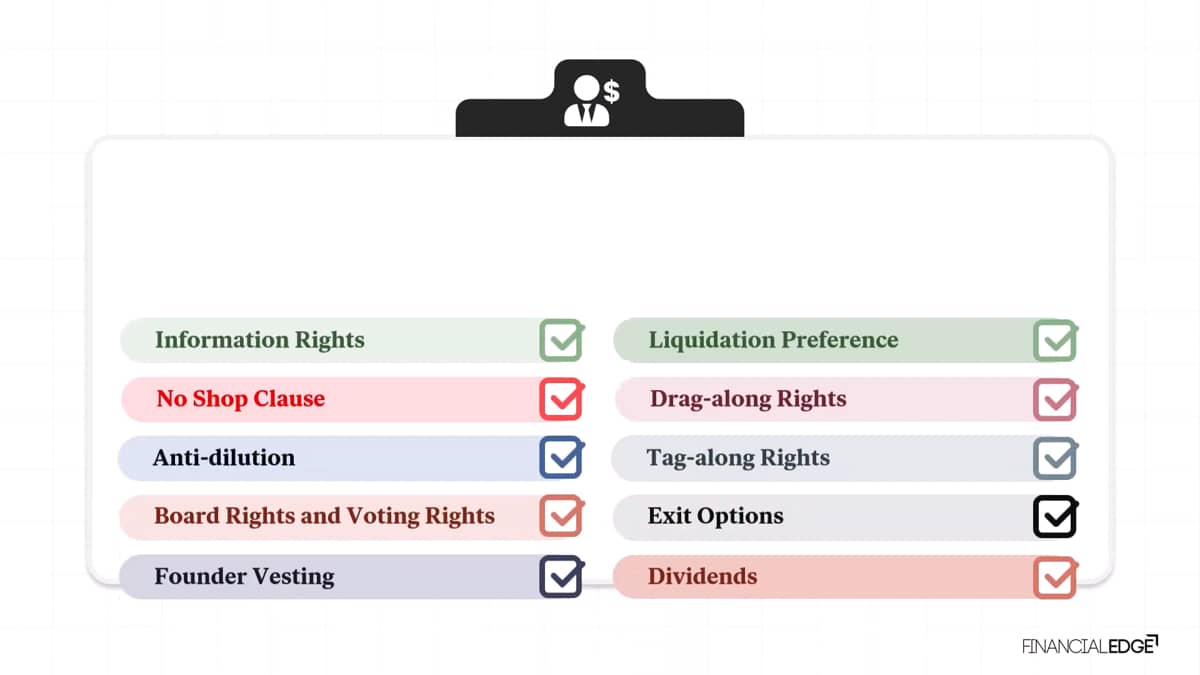Toggle the Drag-along Rights checkbox
Image resolution: width=1200 pixels, height=675 pixels.
point(1054,399)
